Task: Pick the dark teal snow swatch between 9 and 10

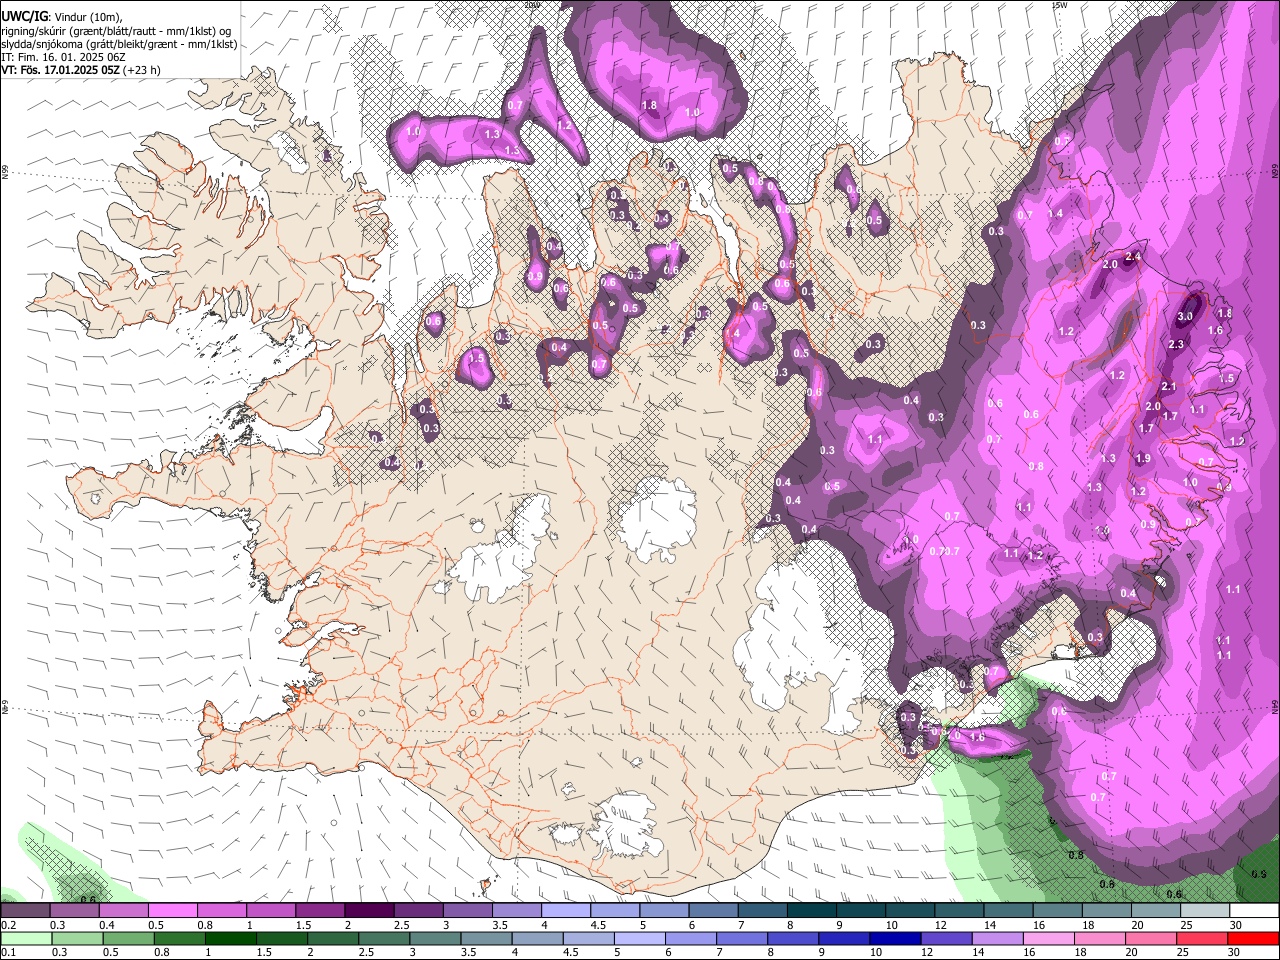Action: pos(860,910)
